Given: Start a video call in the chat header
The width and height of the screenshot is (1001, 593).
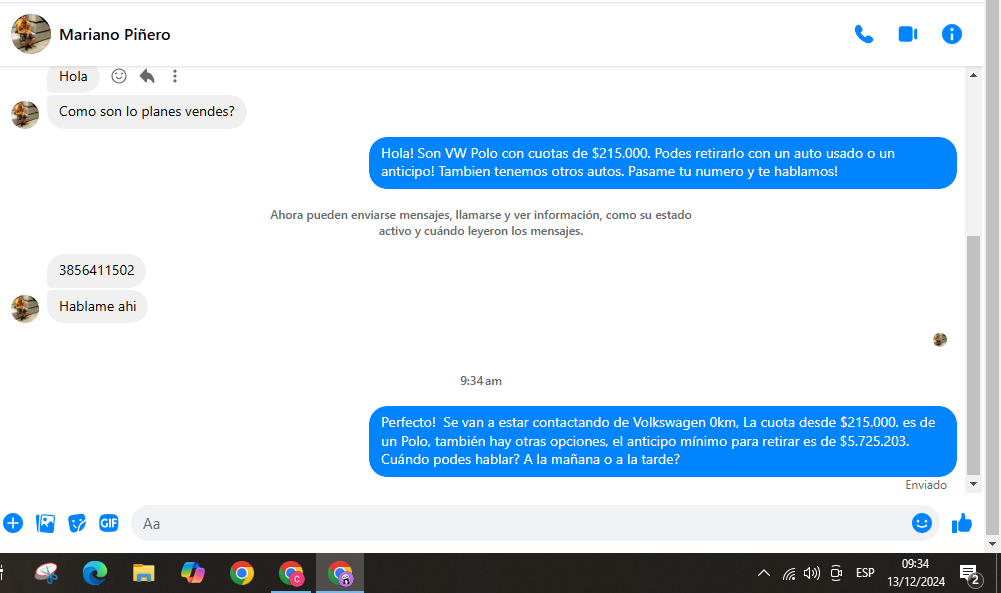Looking at the screenshot, I should tap(908, 34).
